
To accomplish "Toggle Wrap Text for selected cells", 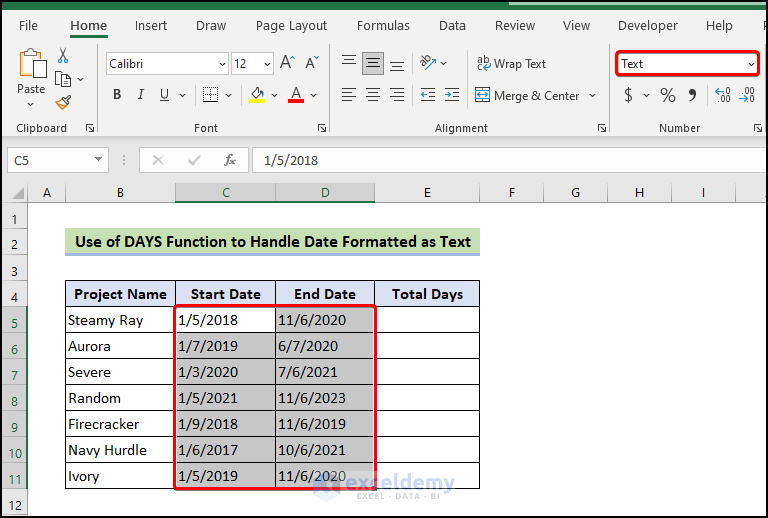I will click(x=511, y=64).
